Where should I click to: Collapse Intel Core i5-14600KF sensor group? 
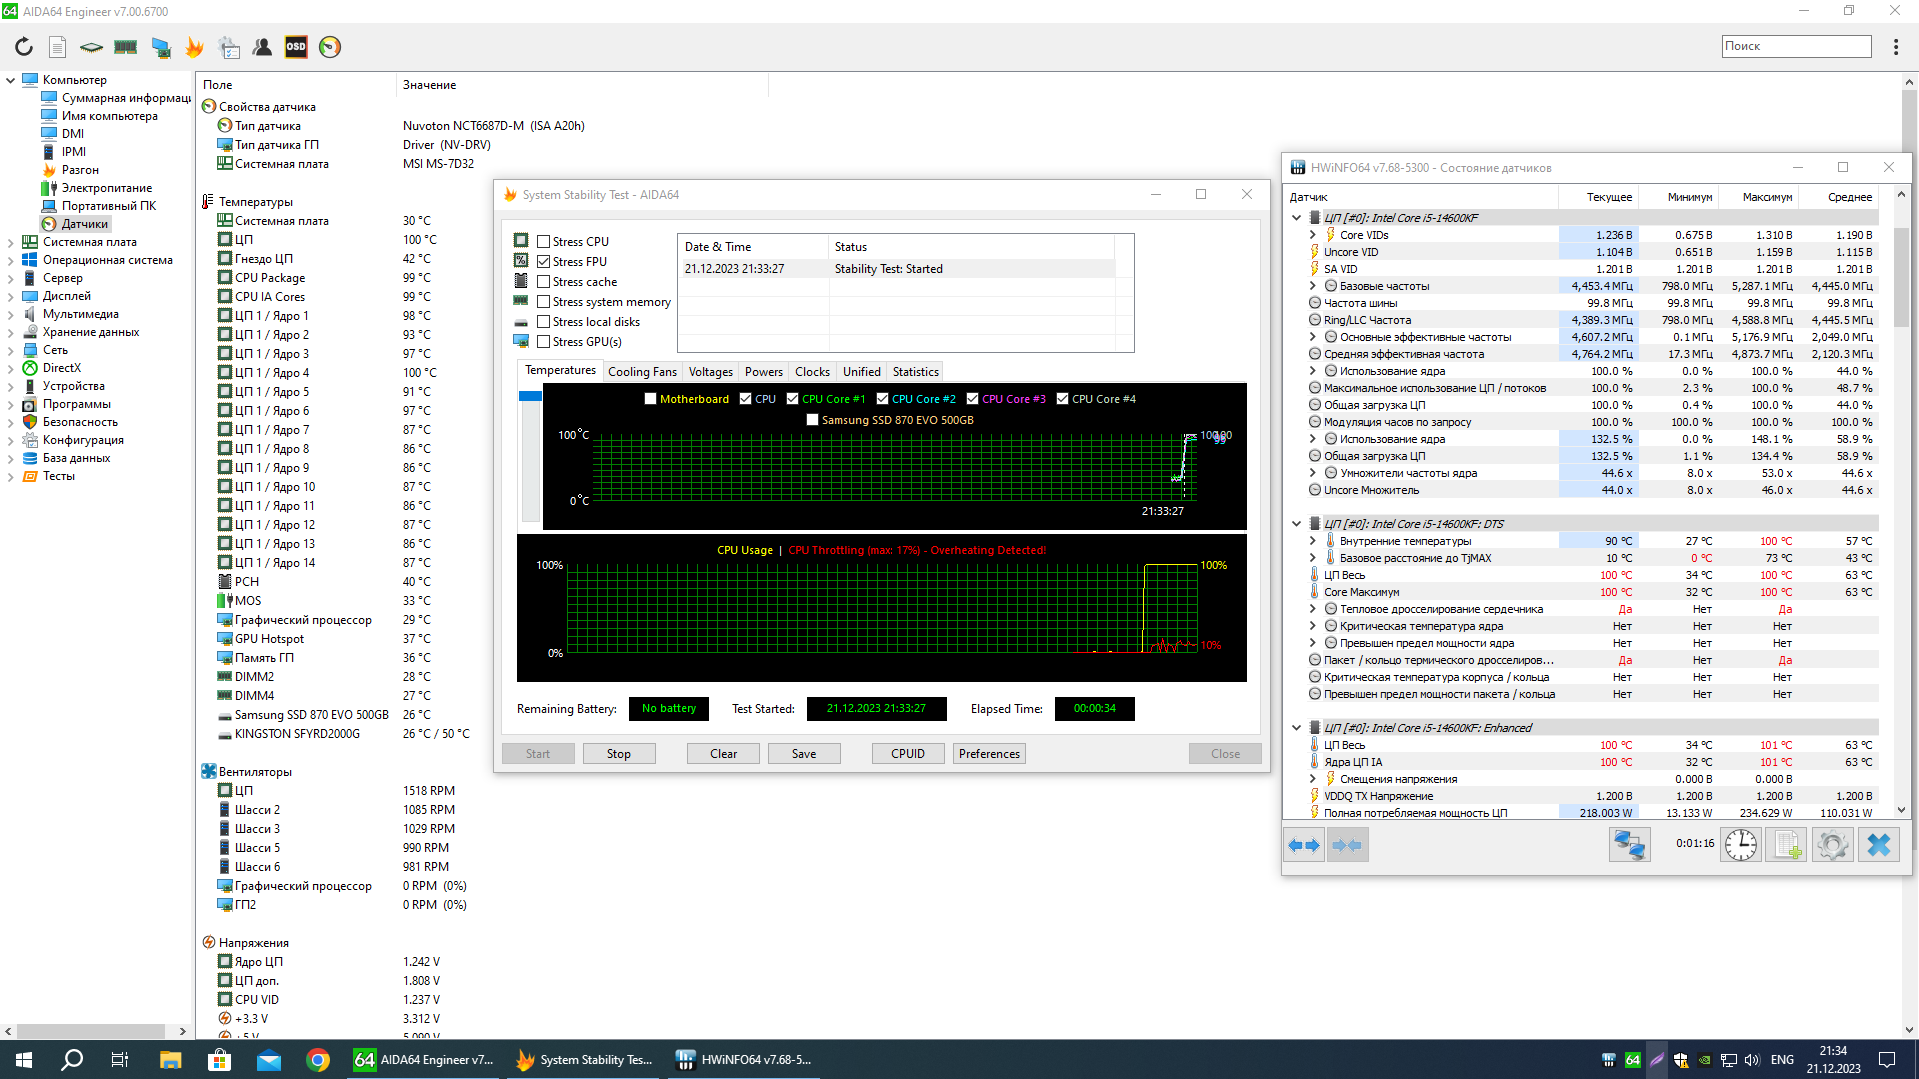click(1297, 218)
